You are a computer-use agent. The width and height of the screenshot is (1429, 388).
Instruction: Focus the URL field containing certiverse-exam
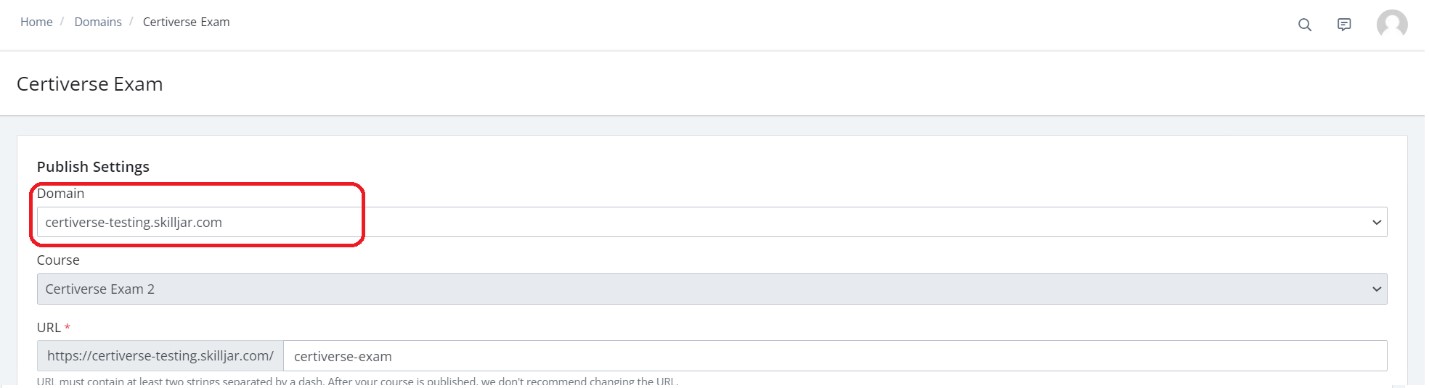point(835,355)
